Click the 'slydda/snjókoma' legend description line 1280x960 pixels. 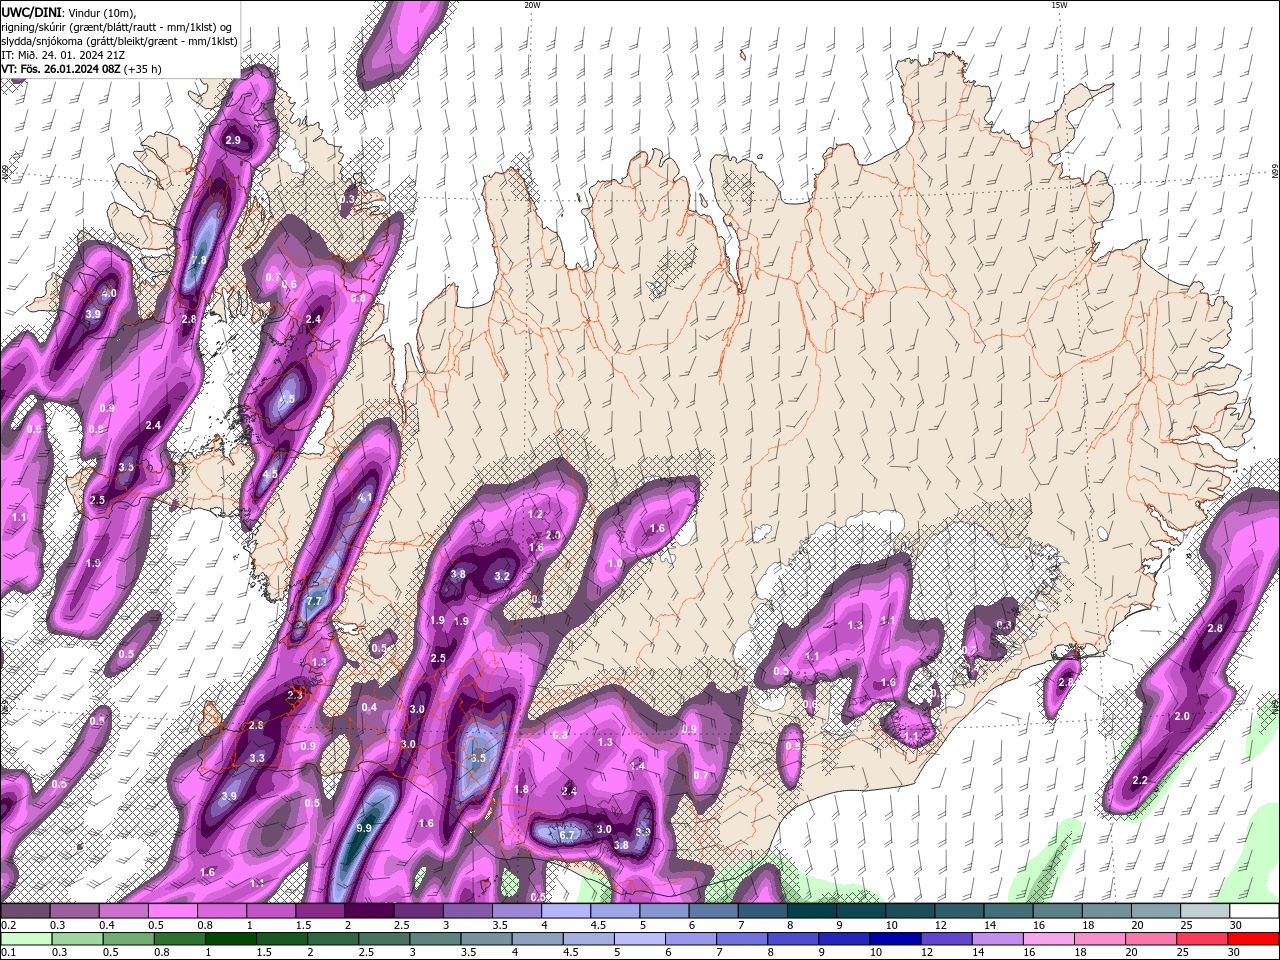tap(120, 41)
